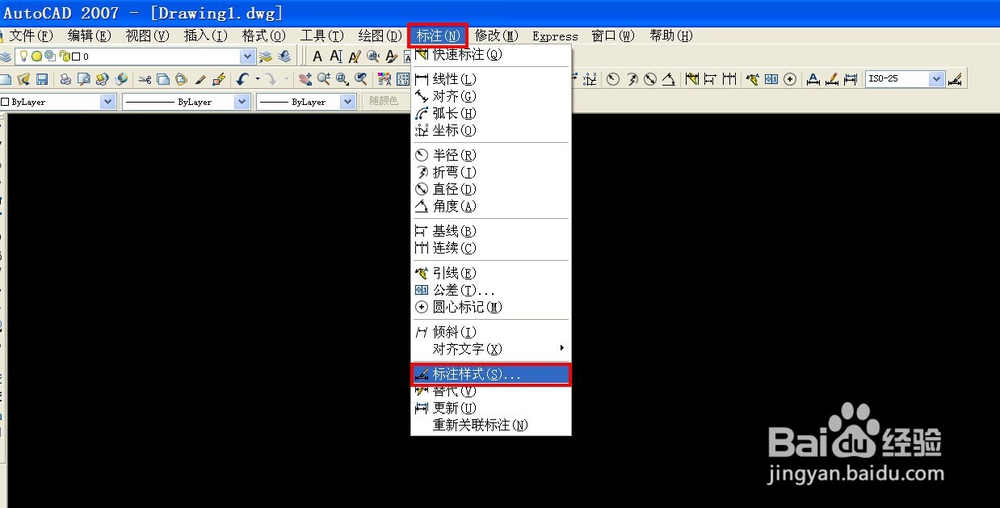
Task: Select the Match Properties brush icon
Action: 200,79
